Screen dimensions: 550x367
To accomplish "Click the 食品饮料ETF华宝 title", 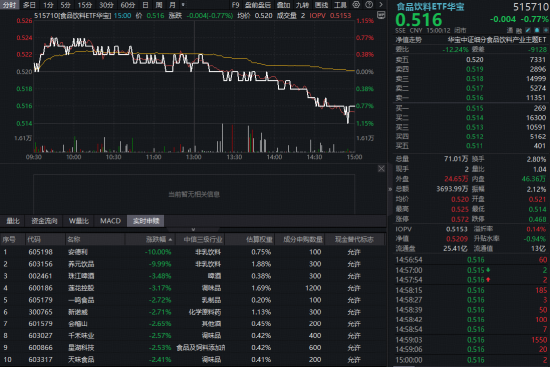I will [x=430, y=7].
